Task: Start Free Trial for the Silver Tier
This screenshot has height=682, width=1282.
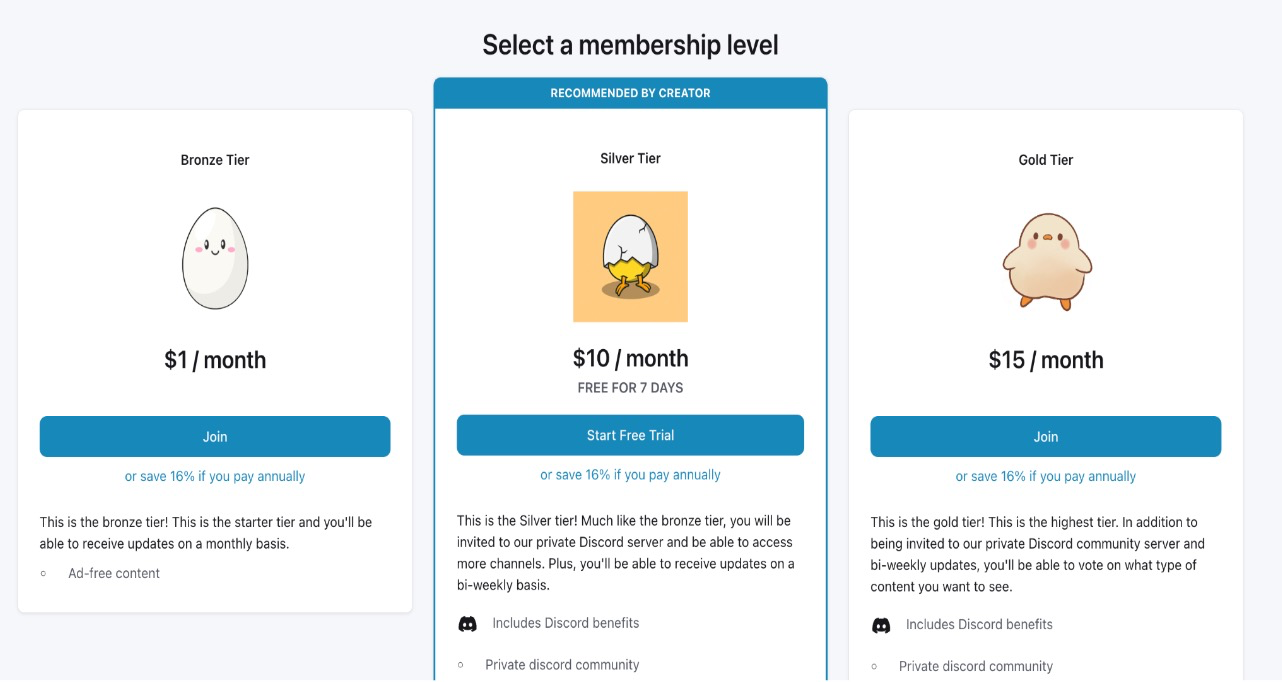Action: [x=630, y=435]
